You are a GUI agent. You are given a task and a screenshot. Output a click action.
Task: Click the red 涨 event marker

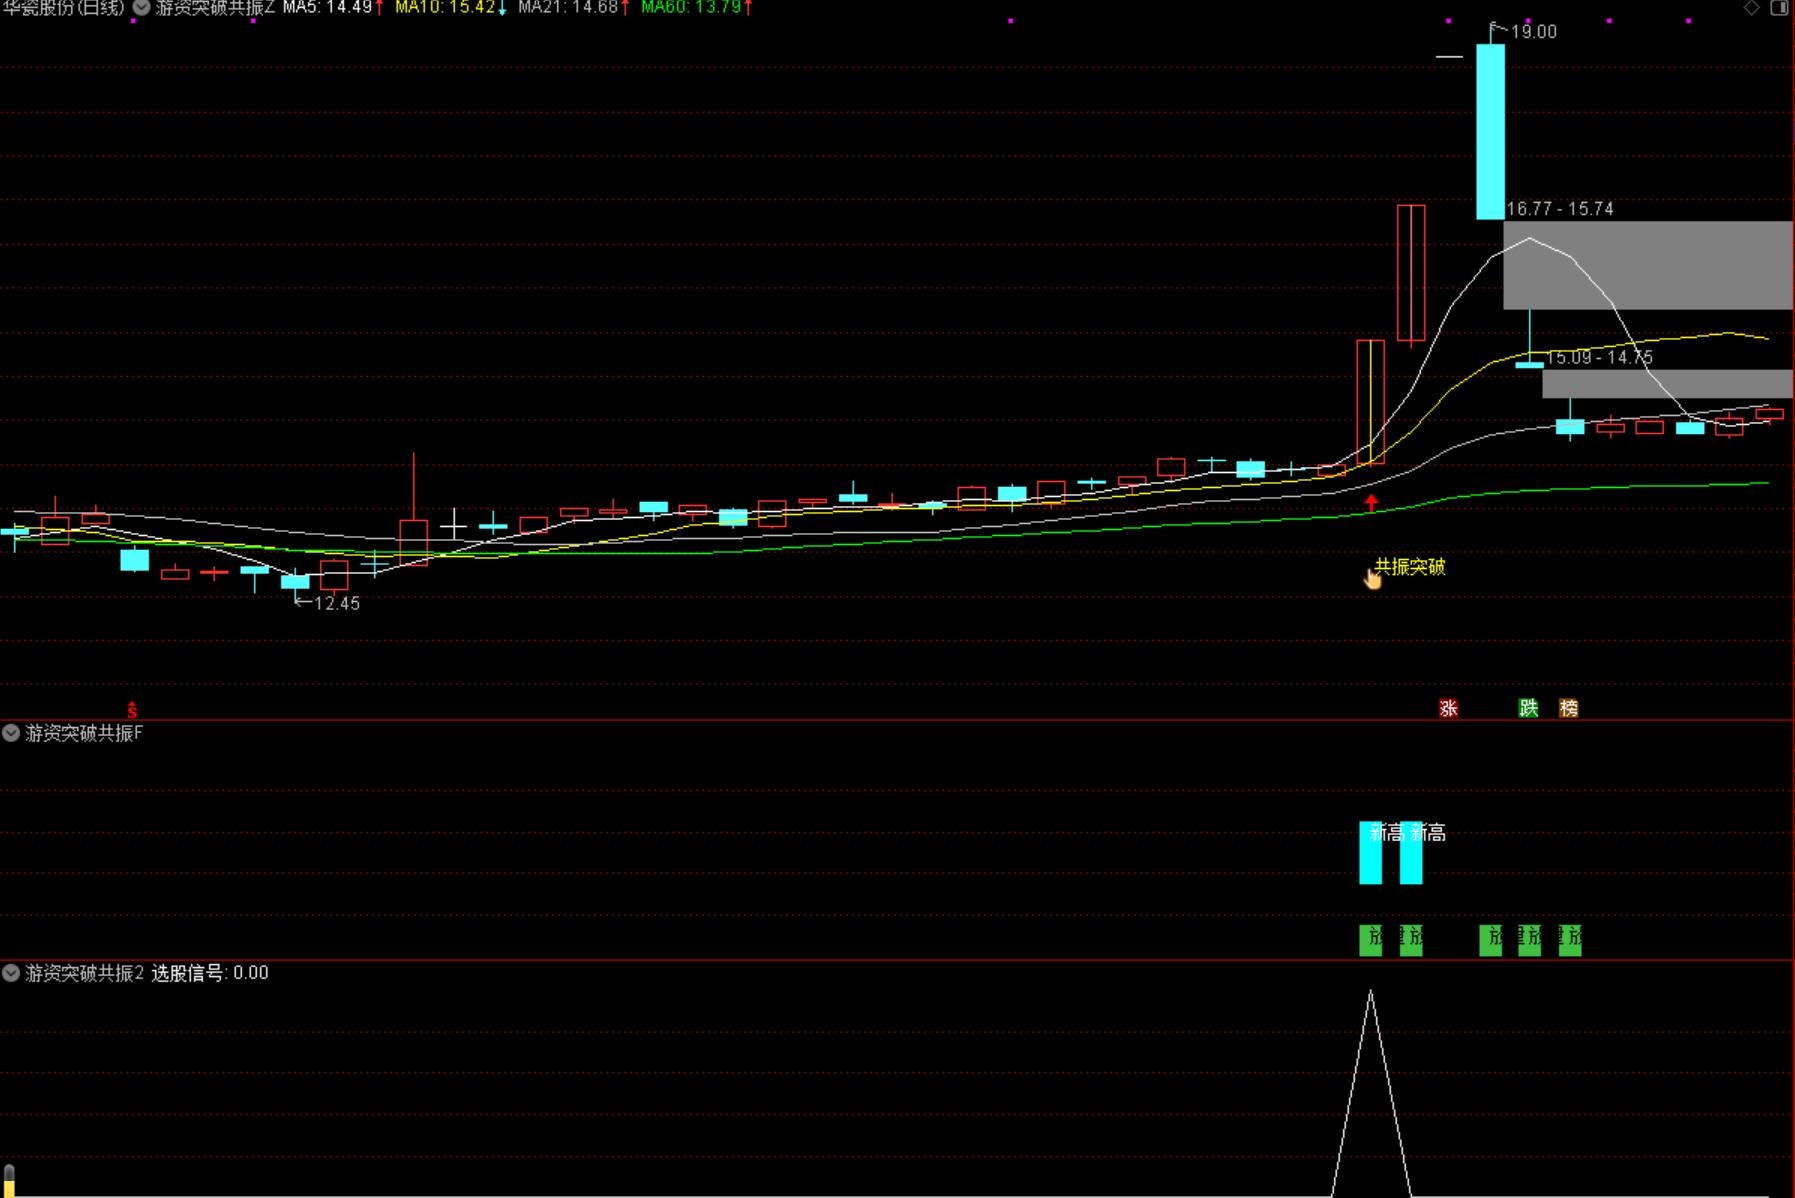[x=1448, y=708]
